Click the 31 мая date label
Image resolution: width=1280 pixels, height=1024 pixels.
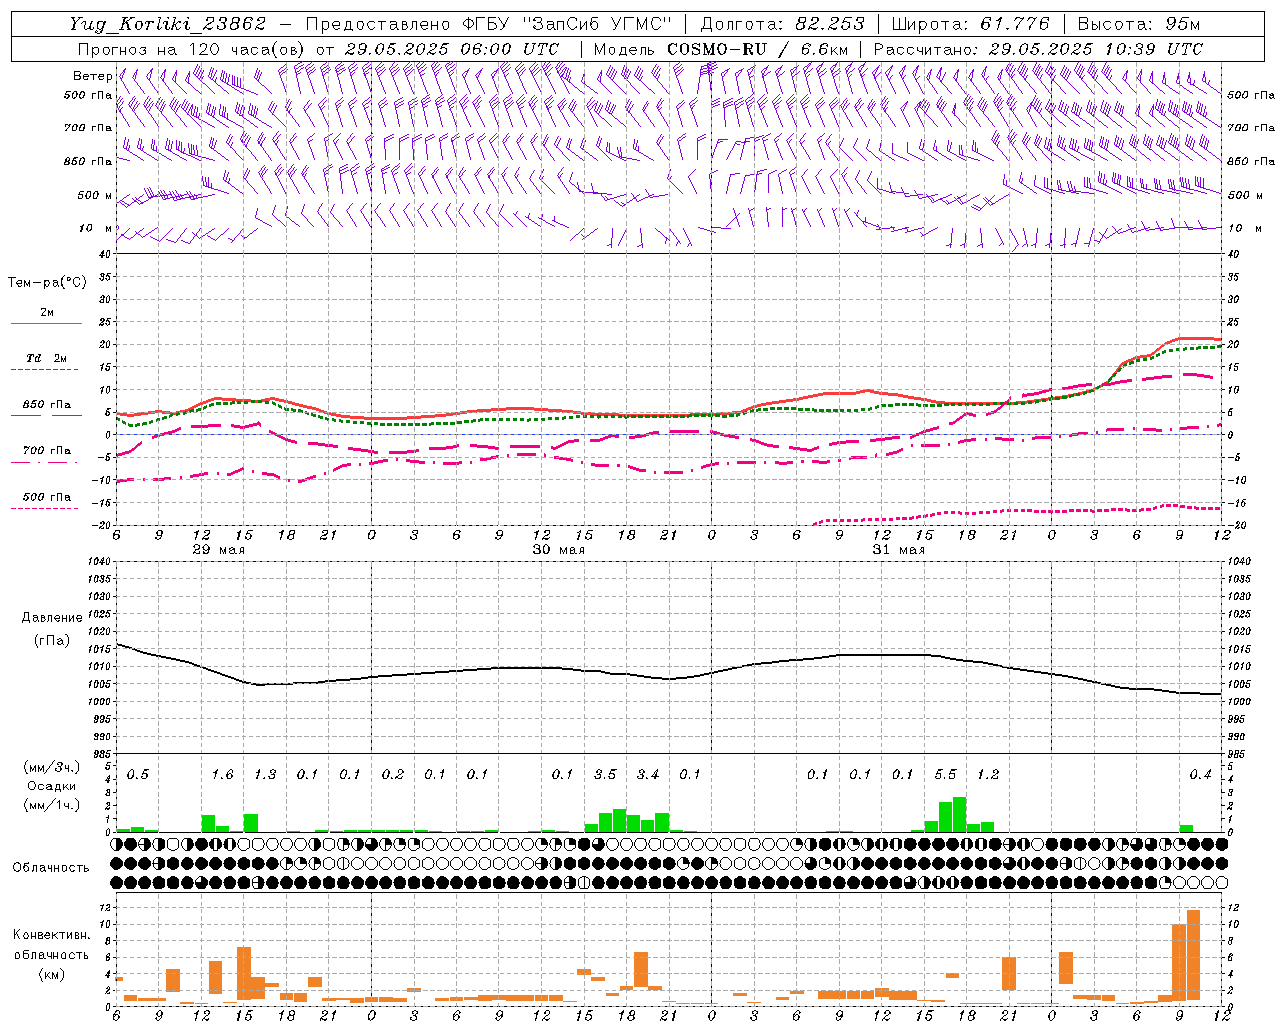point(898,550)
